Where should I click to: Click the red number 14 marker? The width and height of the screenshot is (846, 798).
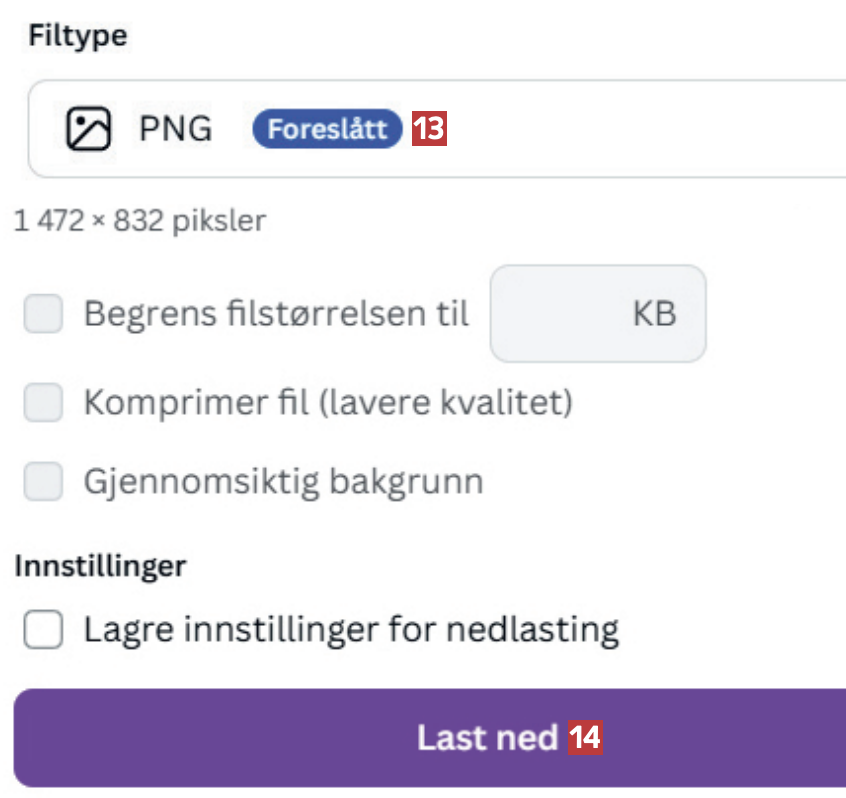585,738
